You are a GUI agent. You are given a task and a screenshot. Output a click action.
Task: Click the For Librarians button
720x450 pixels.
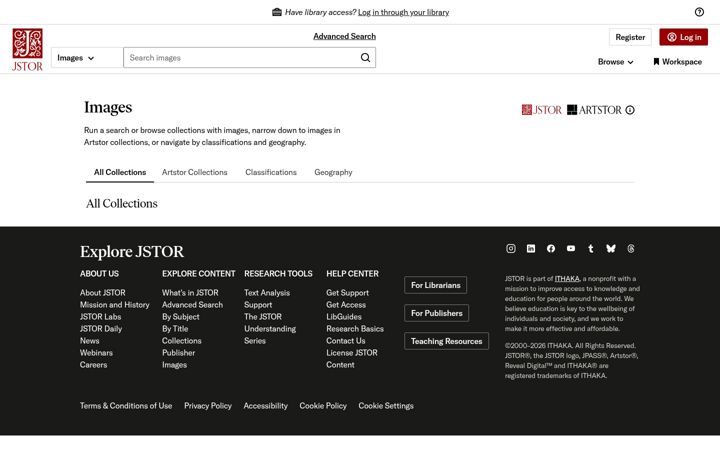[x=436, y=285]
